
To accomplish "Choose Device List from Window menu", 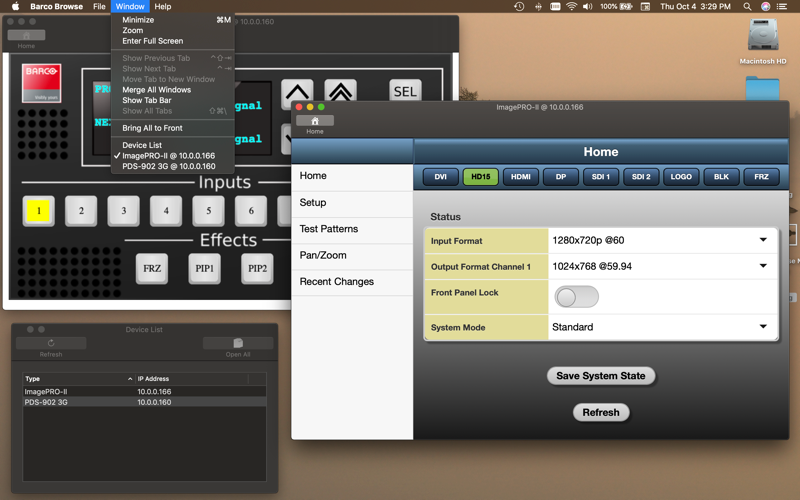I will click(x=172, y=145).
